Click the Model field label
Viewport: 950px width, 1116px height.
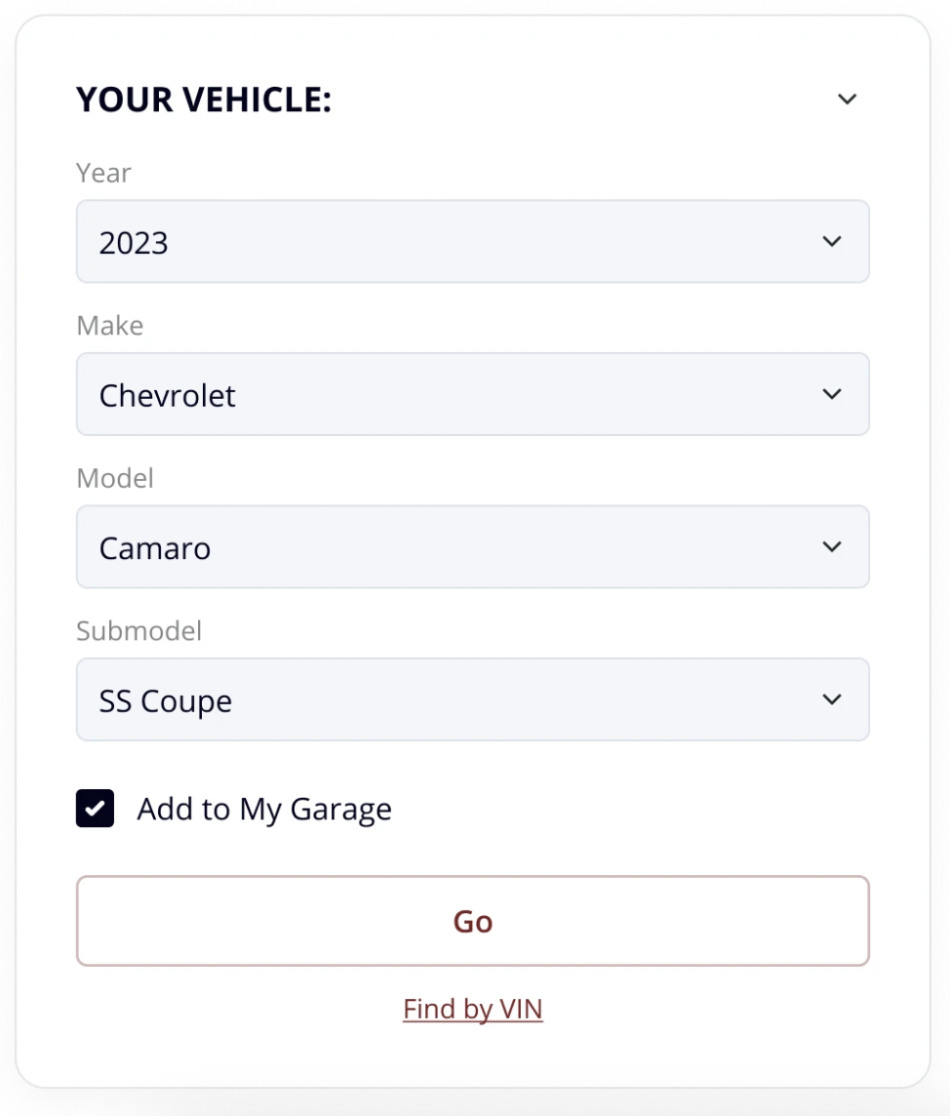115,479
